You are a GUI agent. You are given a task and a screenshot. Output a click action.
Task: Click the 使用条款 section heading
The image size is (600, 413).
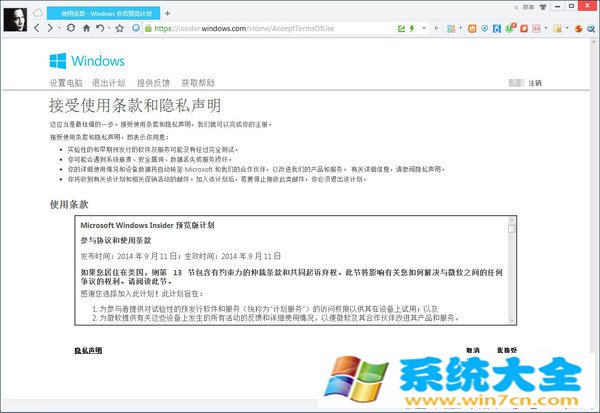click(69, 204)
